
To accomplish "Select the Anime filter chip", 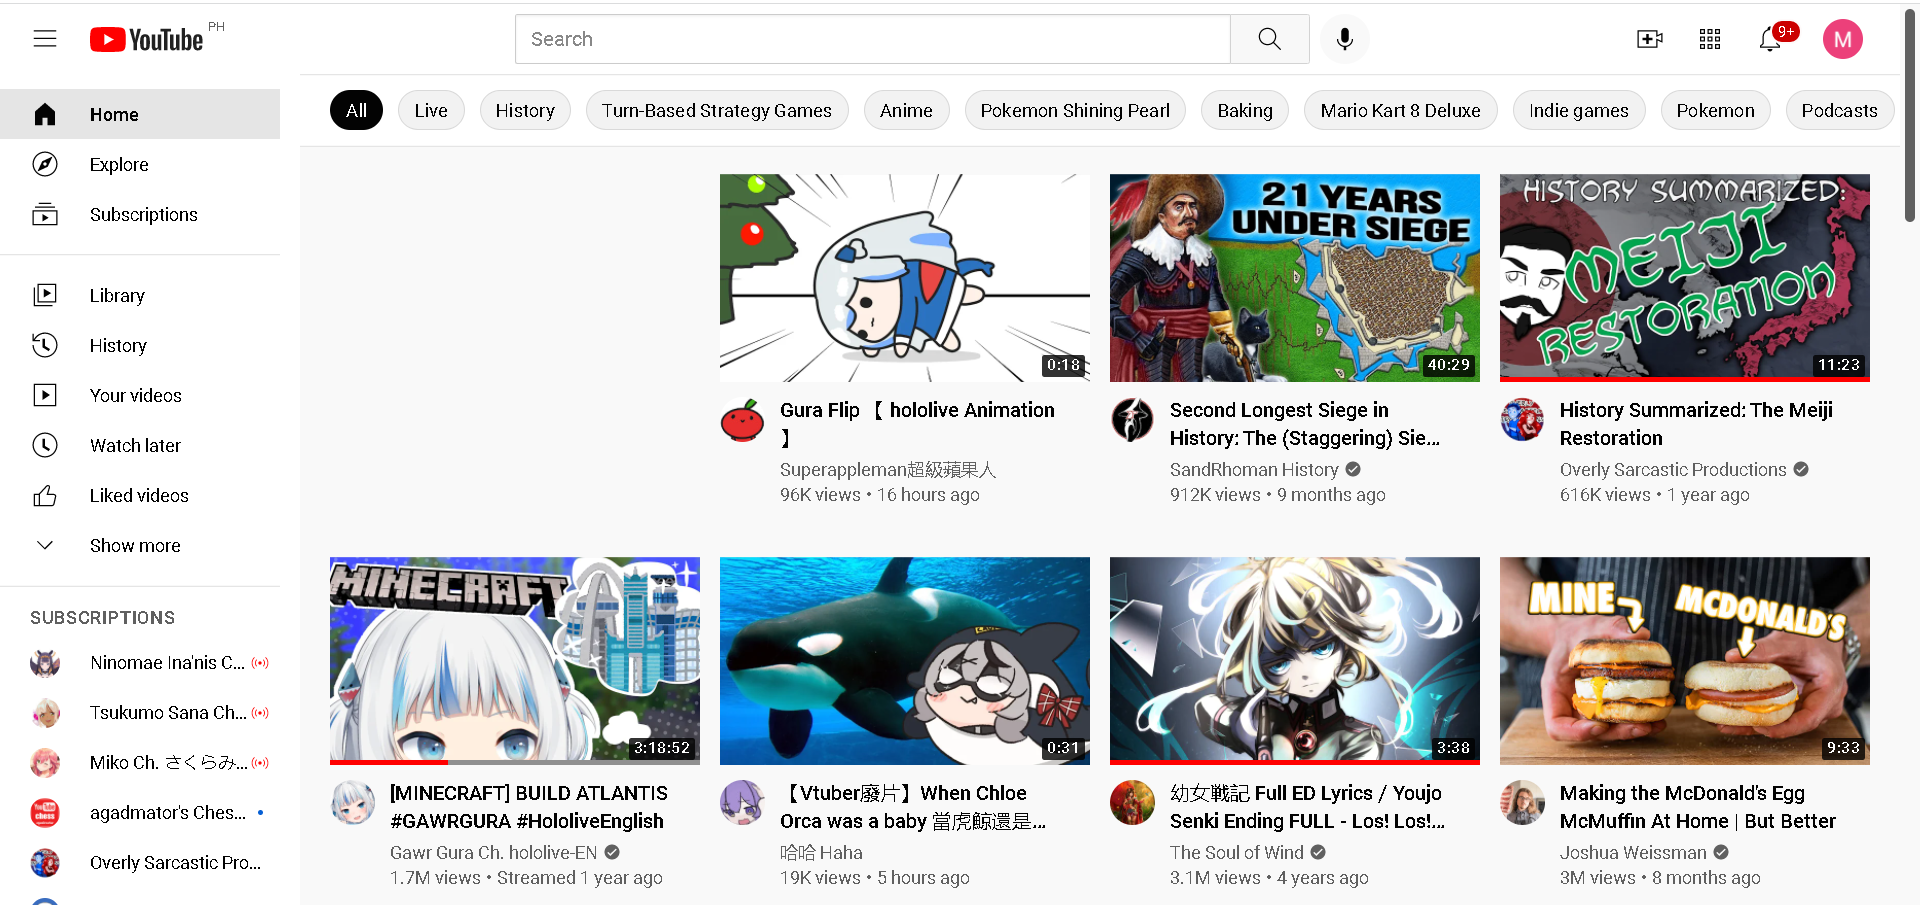I will [x=906, y=110].
